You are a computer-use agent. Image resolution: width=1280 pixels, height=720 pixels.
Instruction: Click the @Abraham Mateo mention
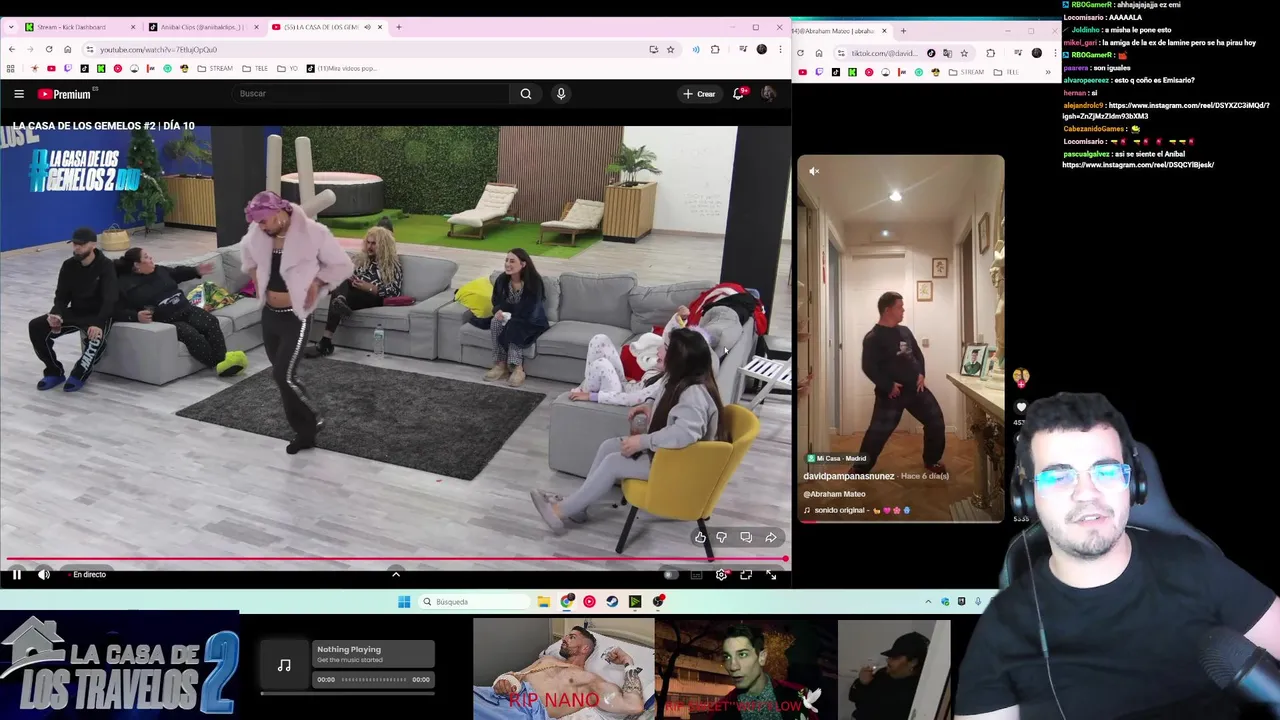[835, 494]
